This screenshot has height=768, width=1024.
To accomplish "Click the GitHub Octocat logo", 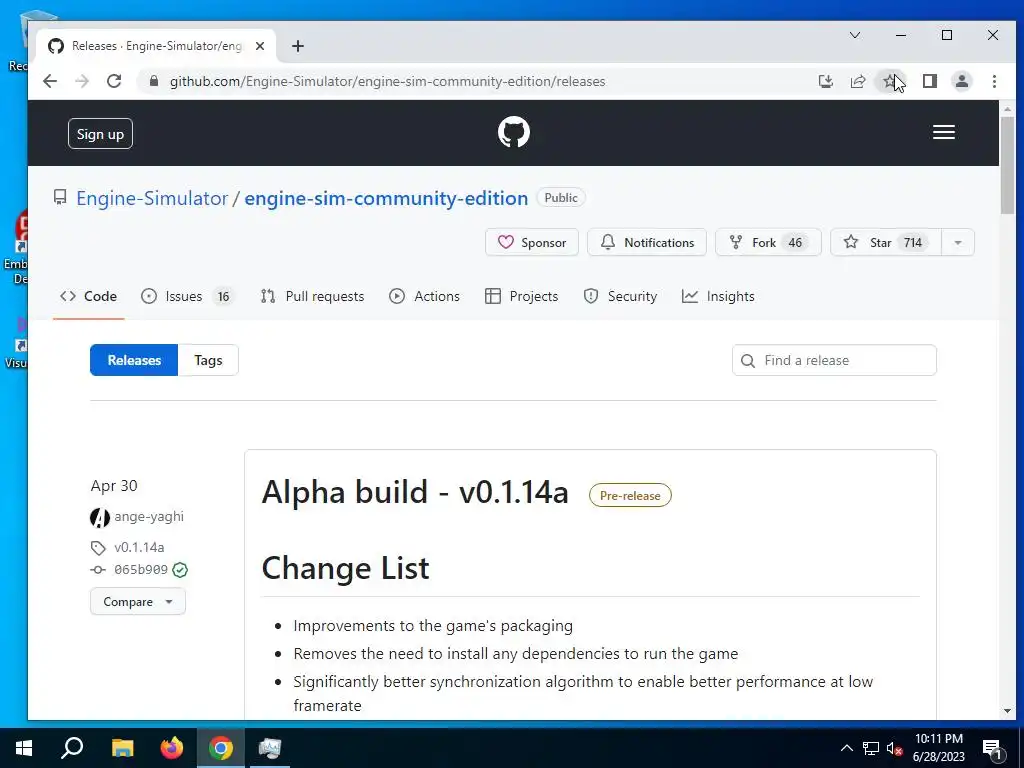I will pos(513,133).
